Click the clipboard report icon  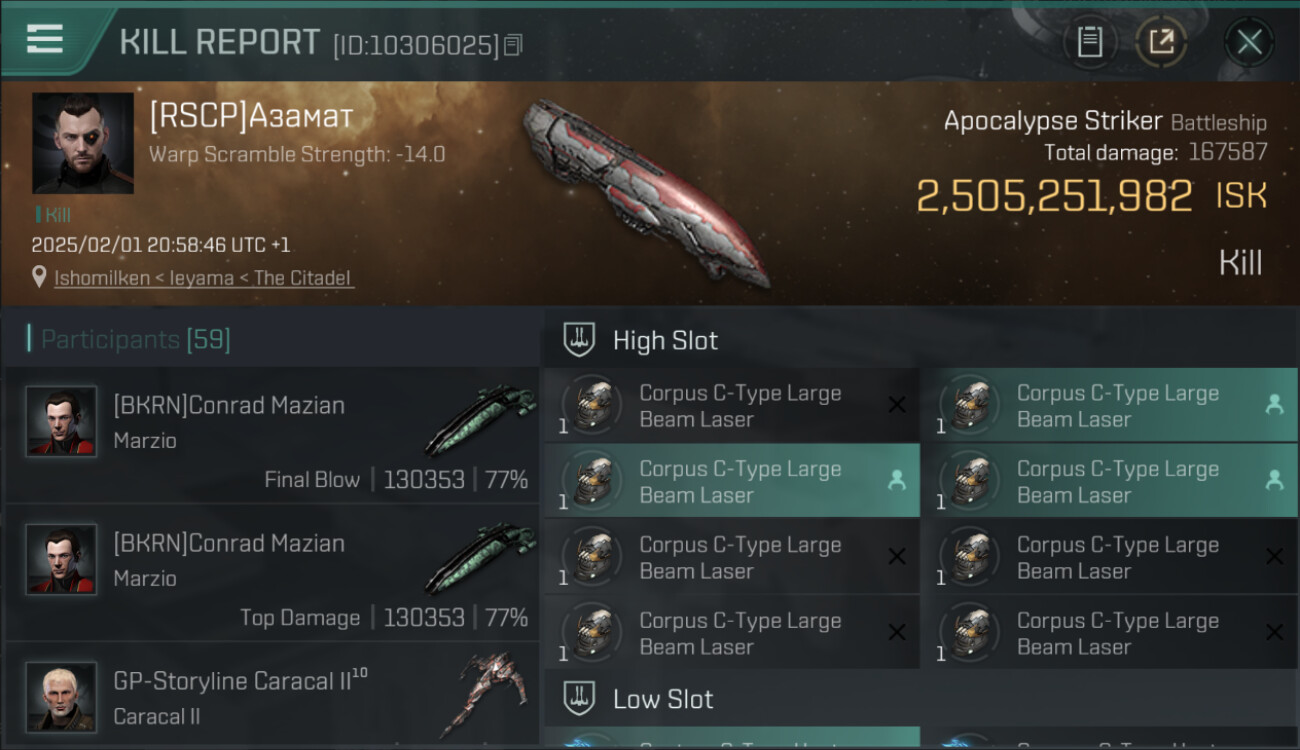[1089, 42]
